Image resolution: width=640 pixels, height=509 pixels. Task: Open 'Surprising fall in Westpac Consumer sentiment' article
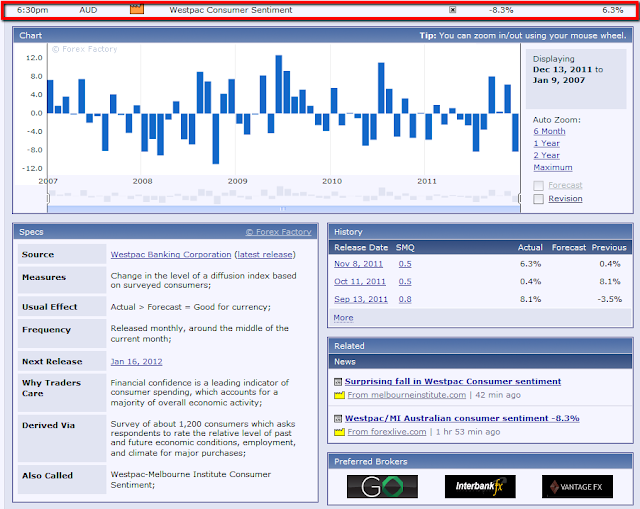pos(453,382)
